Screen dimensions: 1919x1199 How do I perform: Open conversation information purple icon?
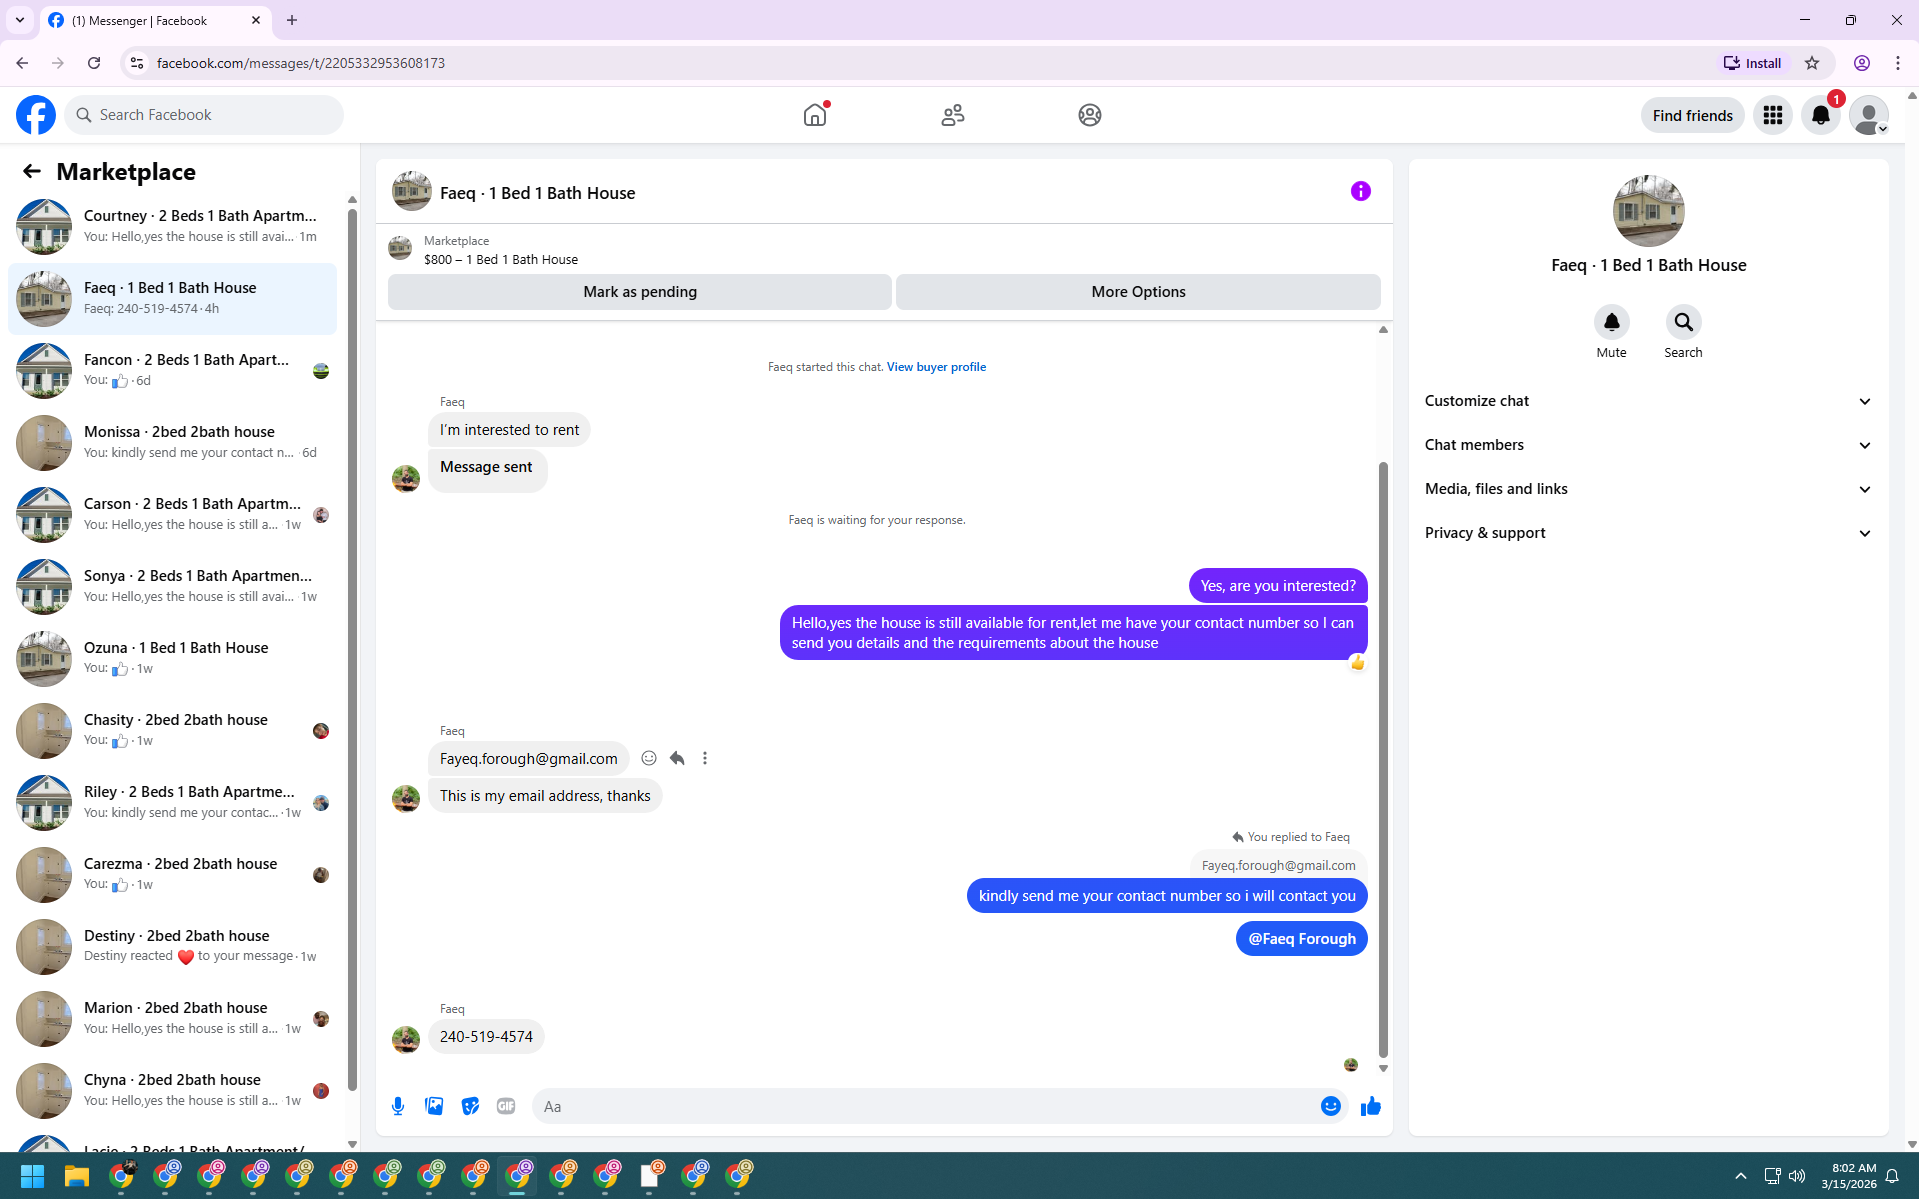pos(1361,191)
